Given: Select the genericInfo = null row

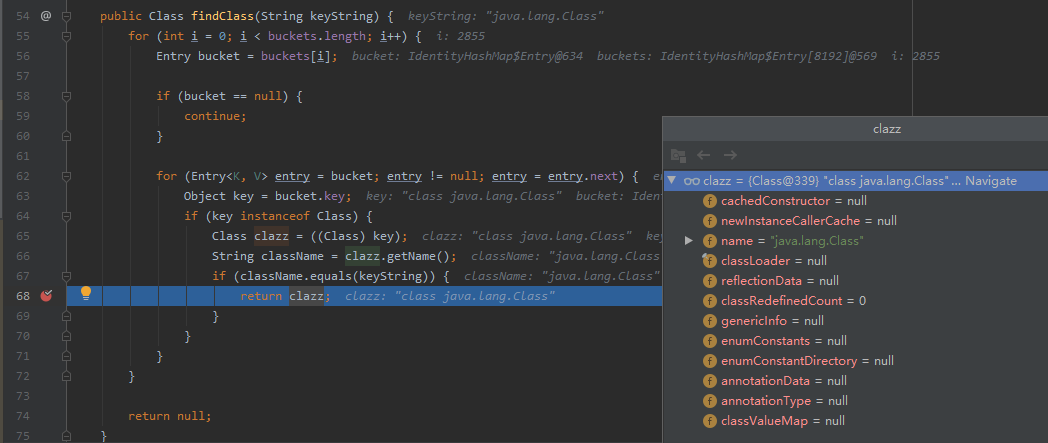Looking at the screenshot, I should coord(855,321).
